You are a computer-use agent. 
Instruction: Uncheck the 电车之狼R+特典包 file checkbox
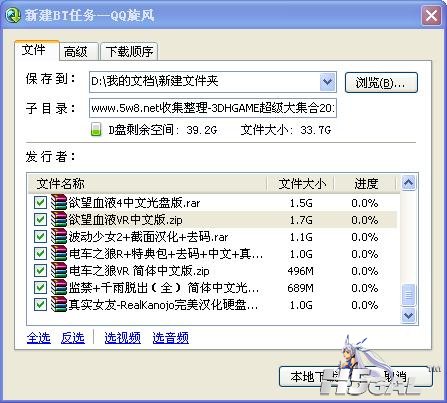[x=40, y=253]
